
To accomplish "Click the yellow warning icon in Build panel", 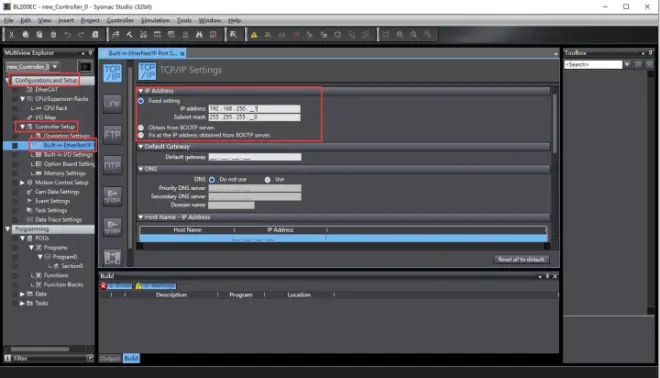I will pos(138,286).
